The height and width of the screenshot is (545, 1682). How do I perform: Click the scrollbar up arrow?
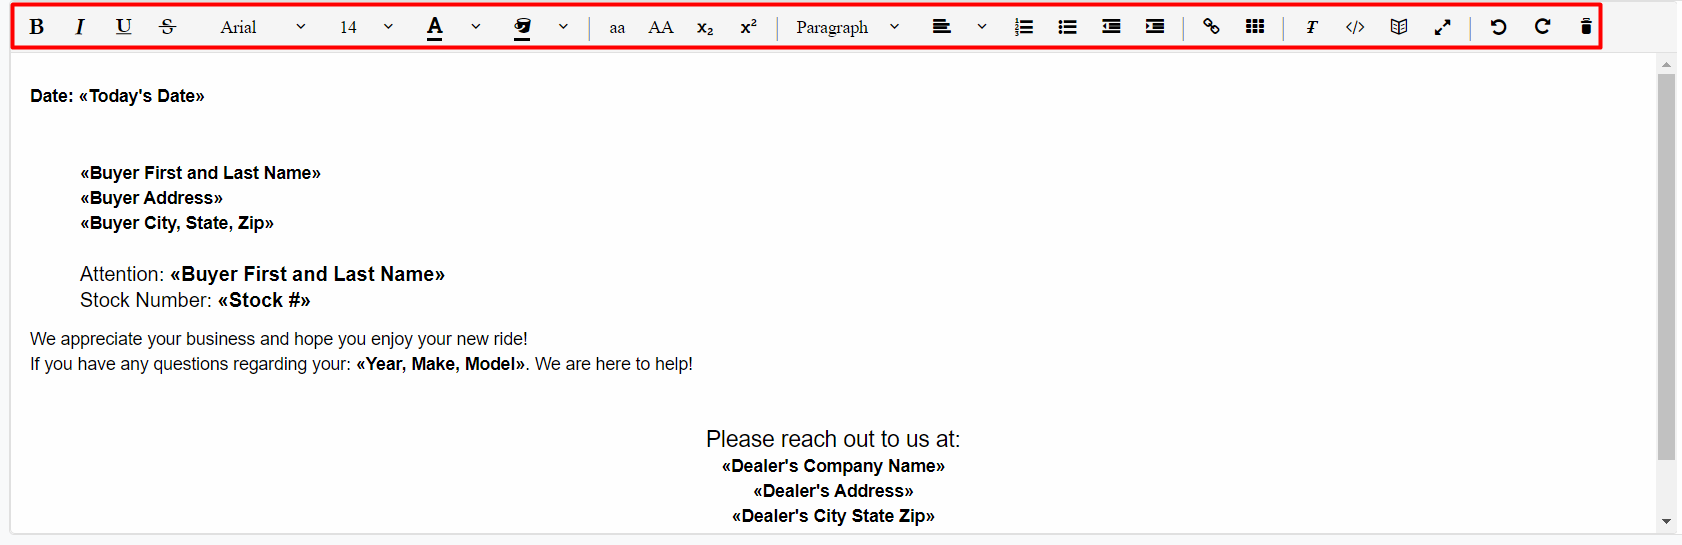pos(1666,64)
